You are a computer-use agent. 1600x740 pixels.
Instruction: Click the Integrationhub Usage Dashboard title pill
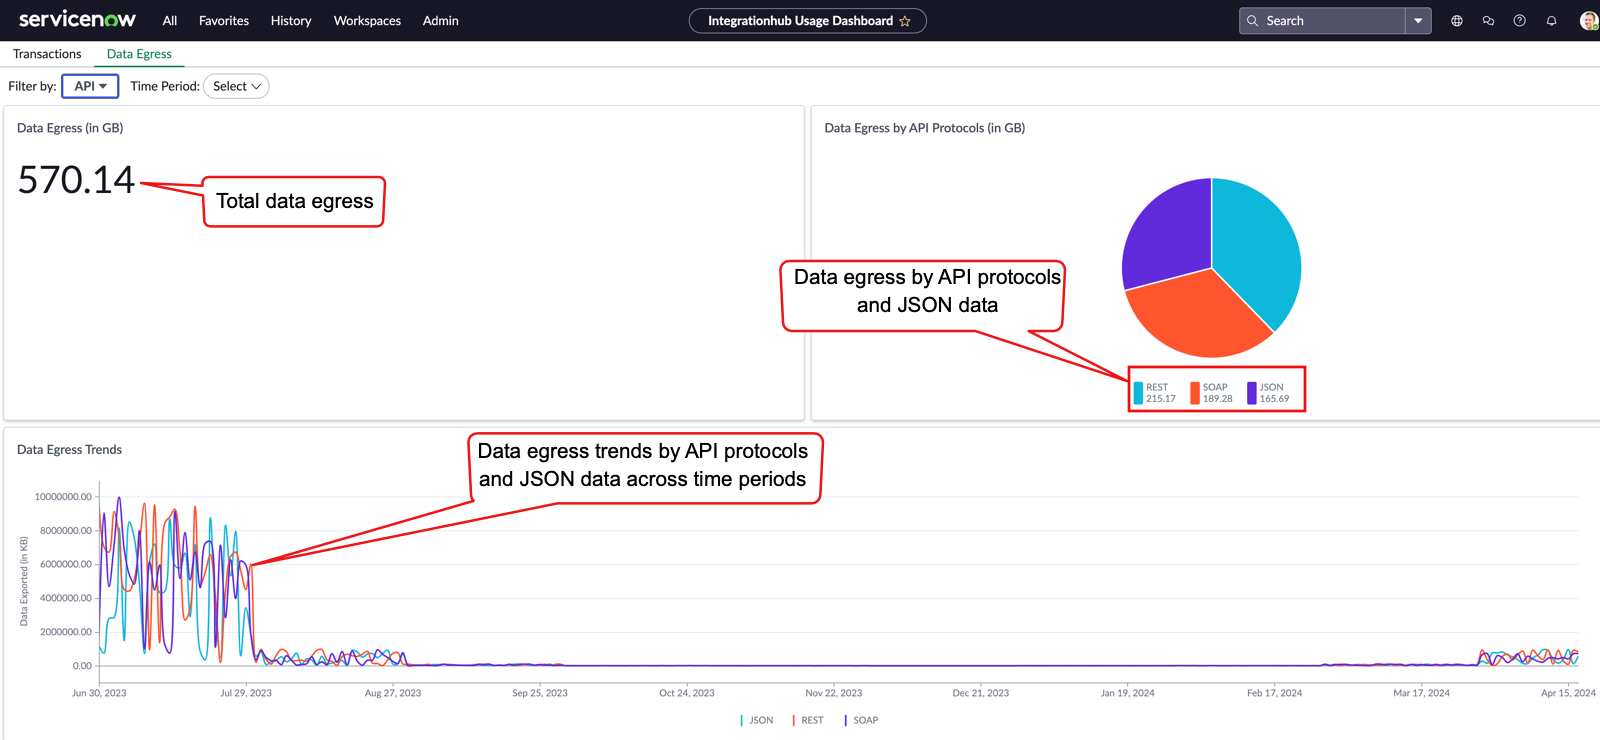[807, 21]
